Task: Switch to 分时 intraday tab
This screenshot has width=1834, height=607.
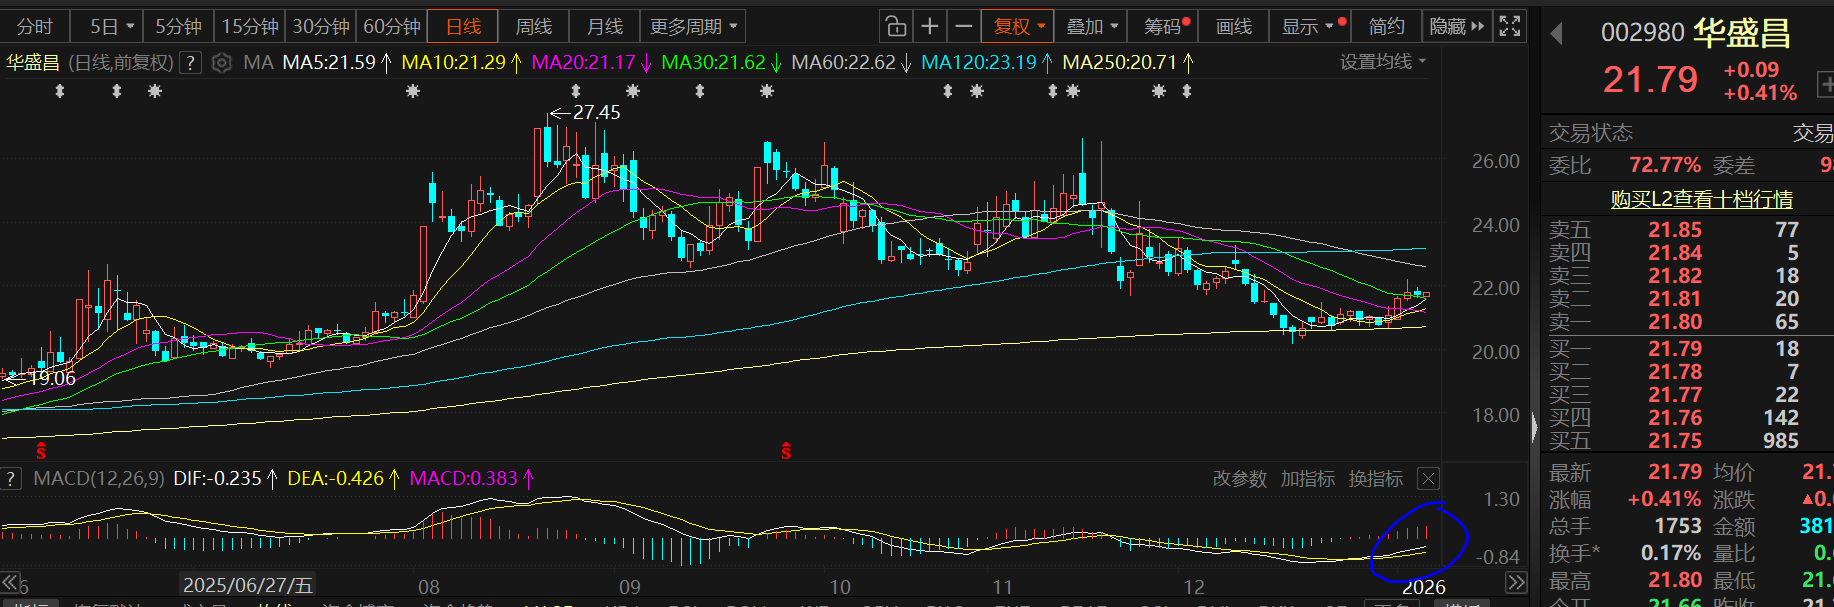Action: click(x=35, y=26)
